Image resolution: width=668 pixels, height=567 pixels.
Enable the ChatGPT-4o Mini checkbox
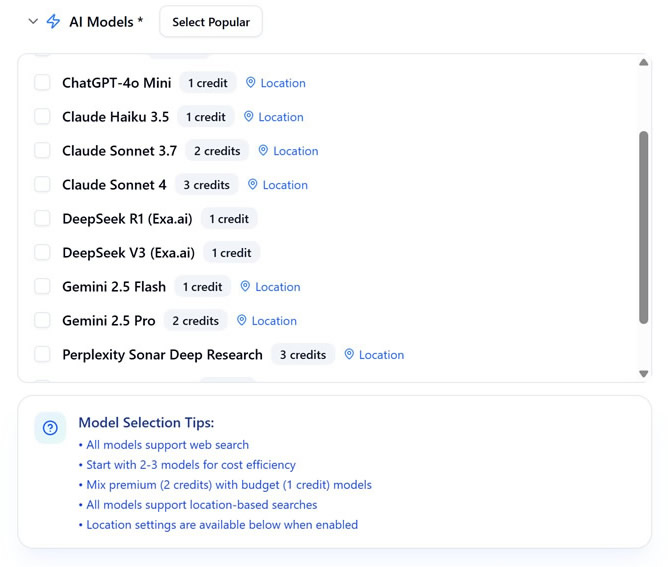pos(42,82)
